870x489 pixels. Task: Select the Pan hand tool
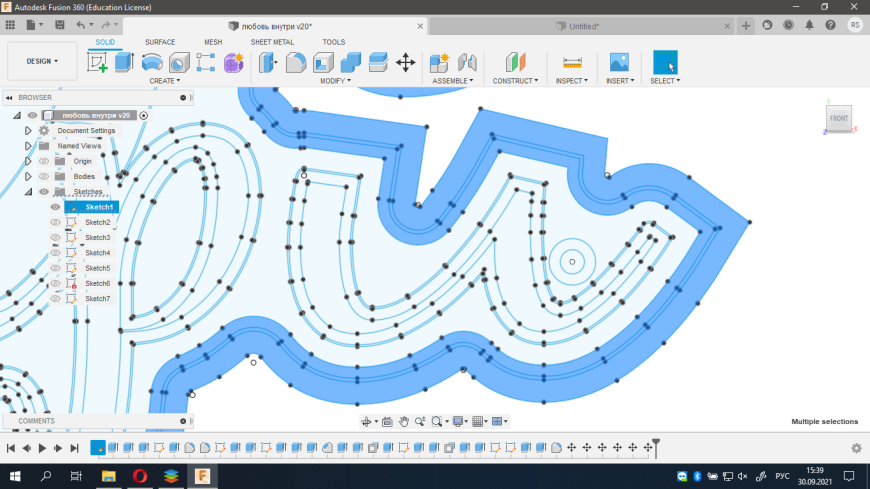pos(403,422)
